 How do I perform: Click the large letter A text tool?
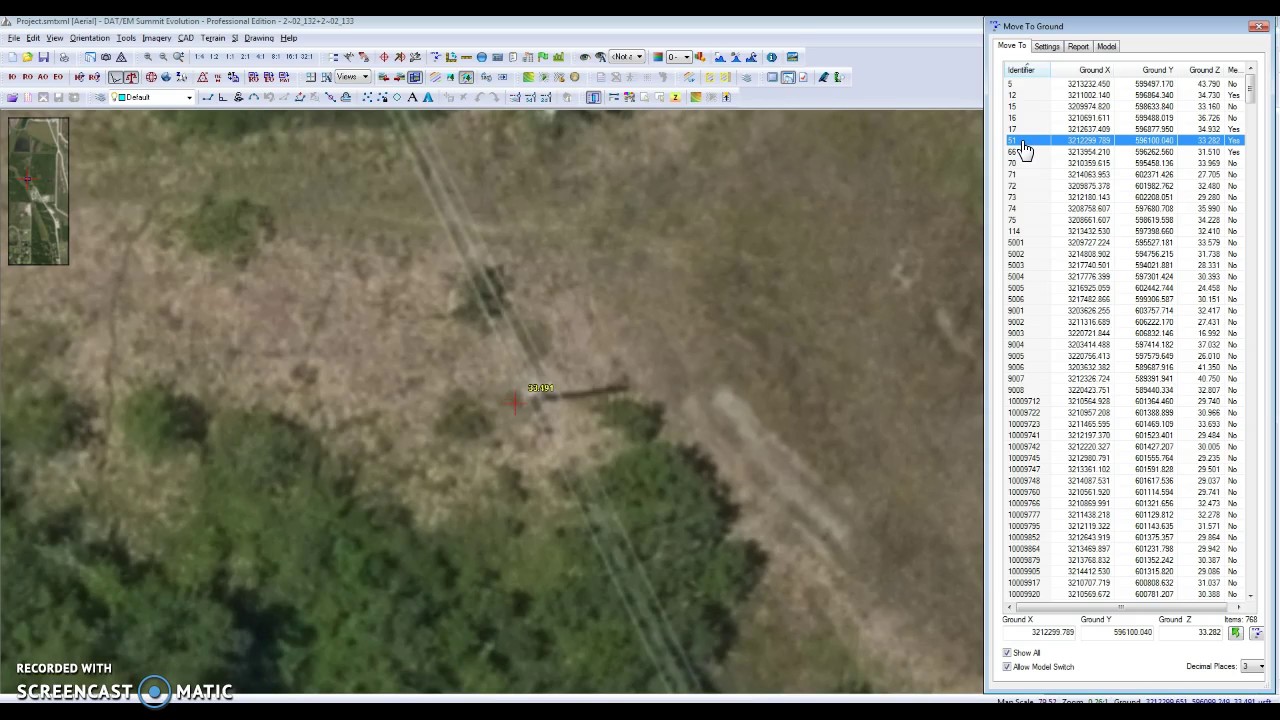412,97
